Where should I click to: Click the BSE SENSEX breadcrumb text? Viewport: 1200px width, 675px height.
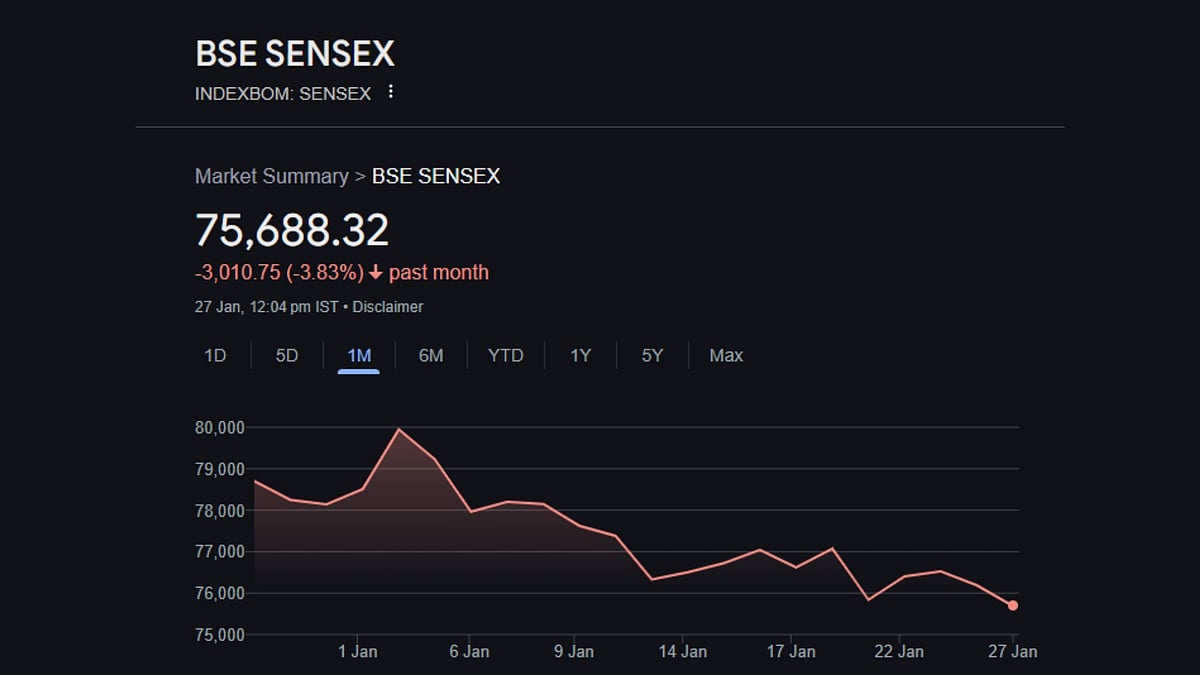pyautogui.click(x=436, y=177)
